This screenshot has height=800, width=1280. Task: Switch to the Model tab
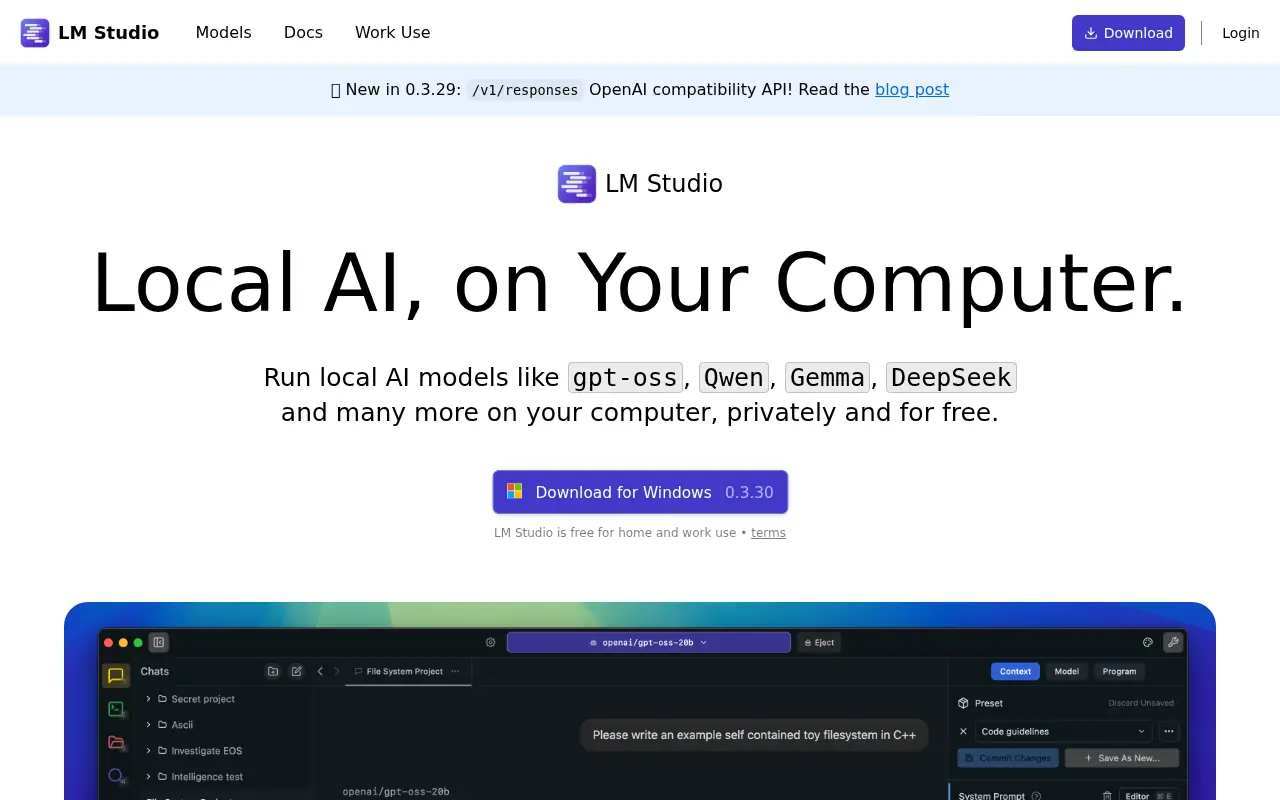click(x=1066, y=671)
